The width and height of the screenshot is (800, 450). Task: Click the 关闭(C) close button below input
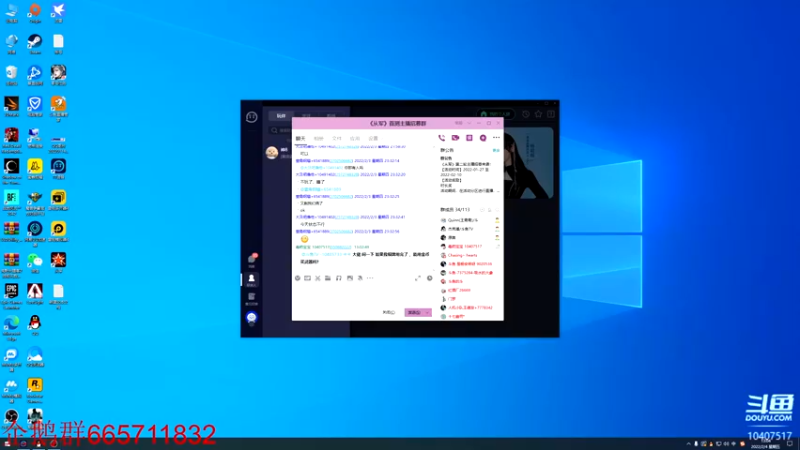[389, 312]
